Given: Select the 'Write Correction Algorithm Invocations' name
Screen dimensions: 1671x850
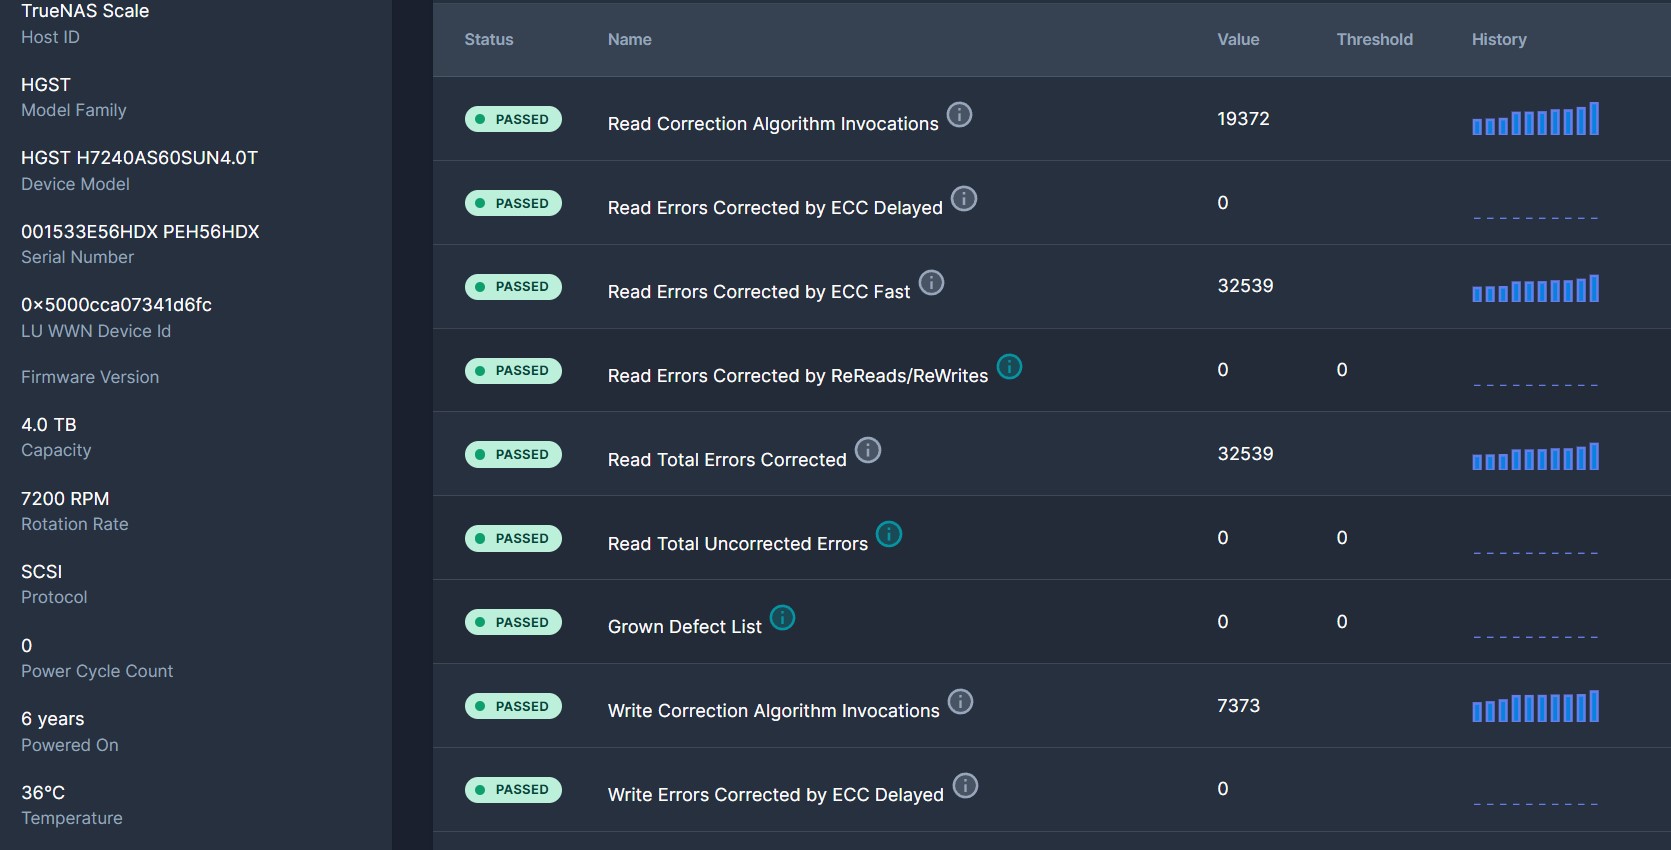Looking at the screenshot, I should tap(774, 711).
